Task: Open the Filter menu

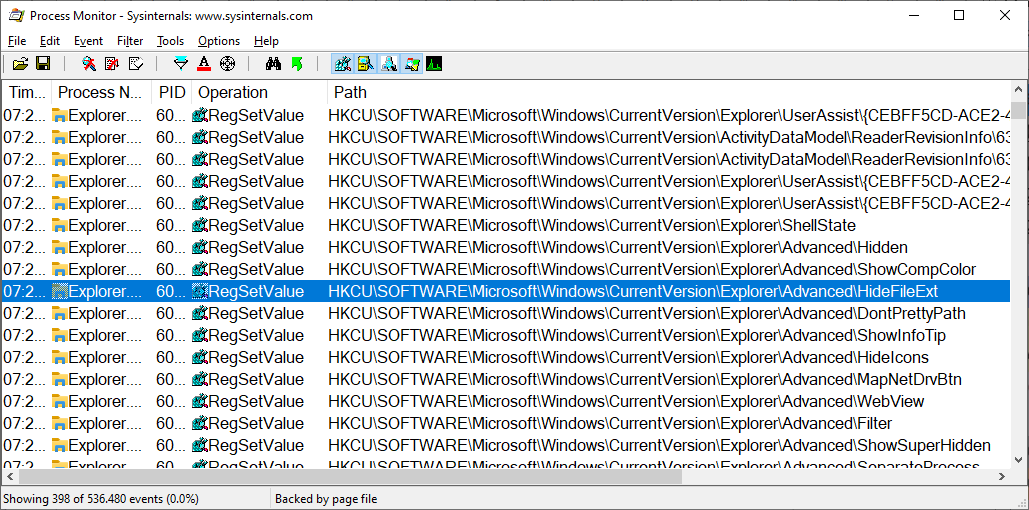Action: 130,41
